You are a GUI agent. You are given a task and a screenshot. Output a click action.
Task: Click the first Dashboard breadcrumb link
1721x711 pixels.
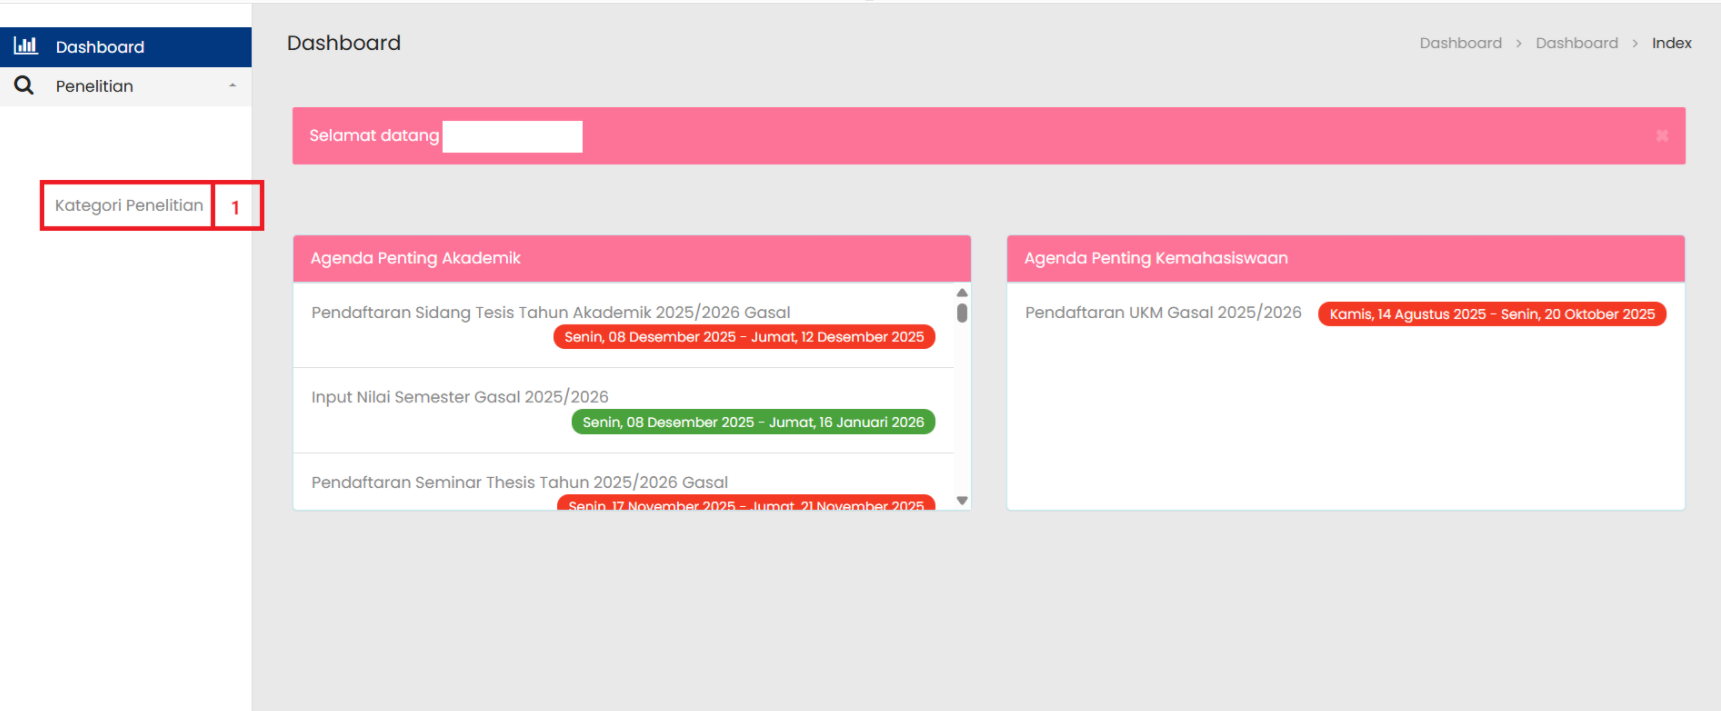pyautogui.click(x=1460, y=43)
